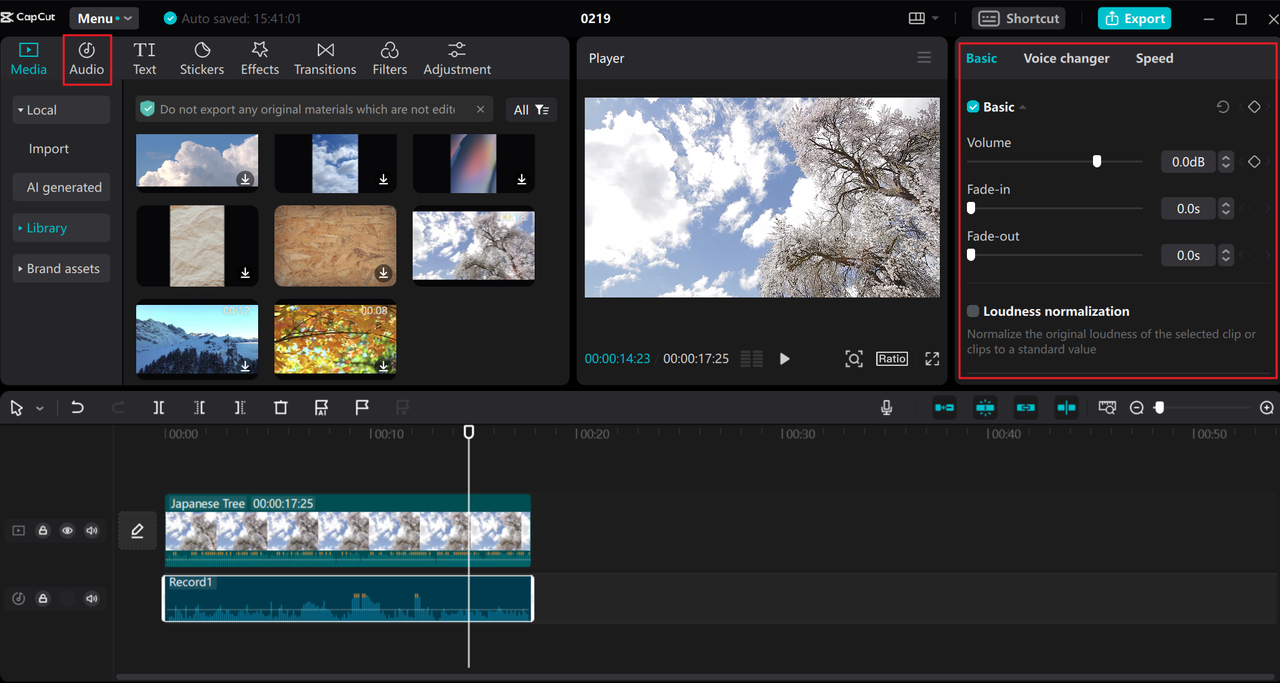Click the Volume slider handle
Viewport: 1280px width, 683px height.
pos(1097,161)
